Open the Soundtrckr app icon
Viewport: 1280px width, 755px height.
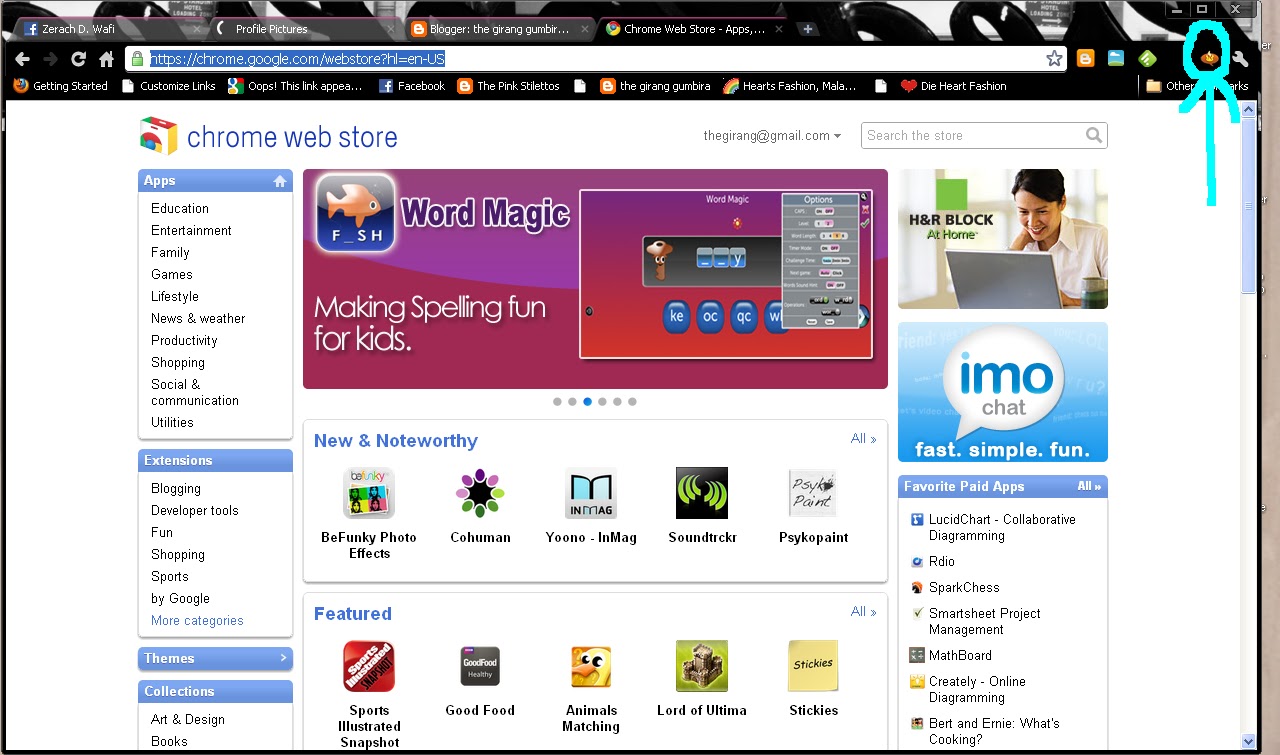click(x=702, y=493)
